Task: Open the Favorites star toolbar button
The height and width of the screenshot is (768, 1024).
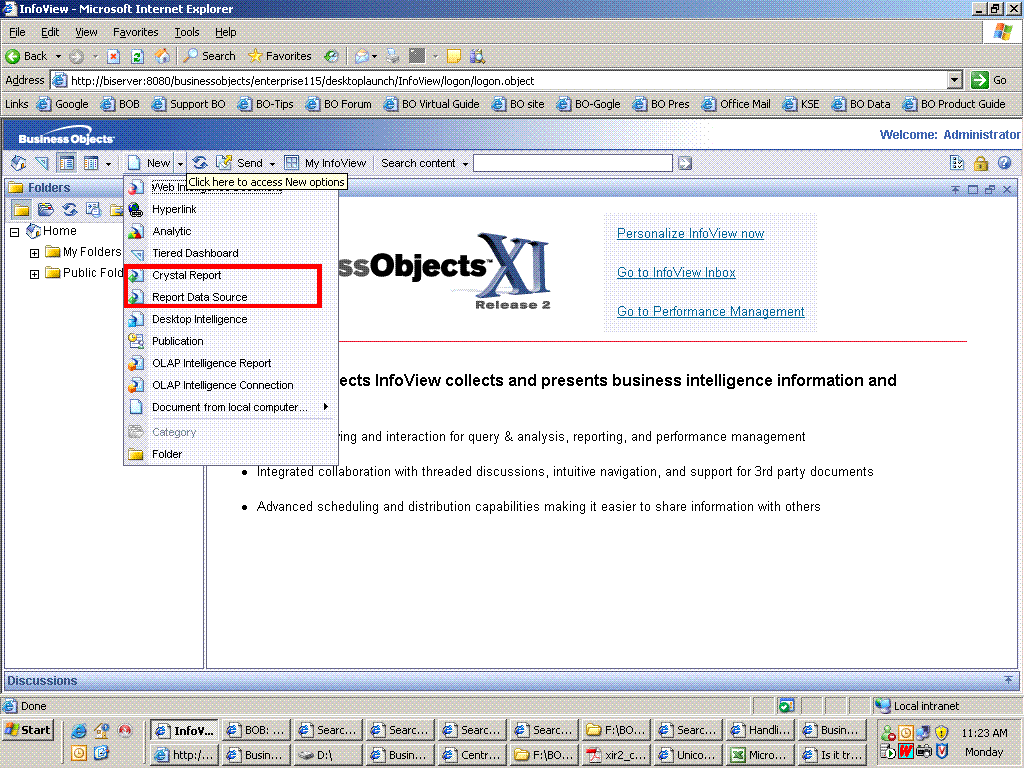Action: 280,56
